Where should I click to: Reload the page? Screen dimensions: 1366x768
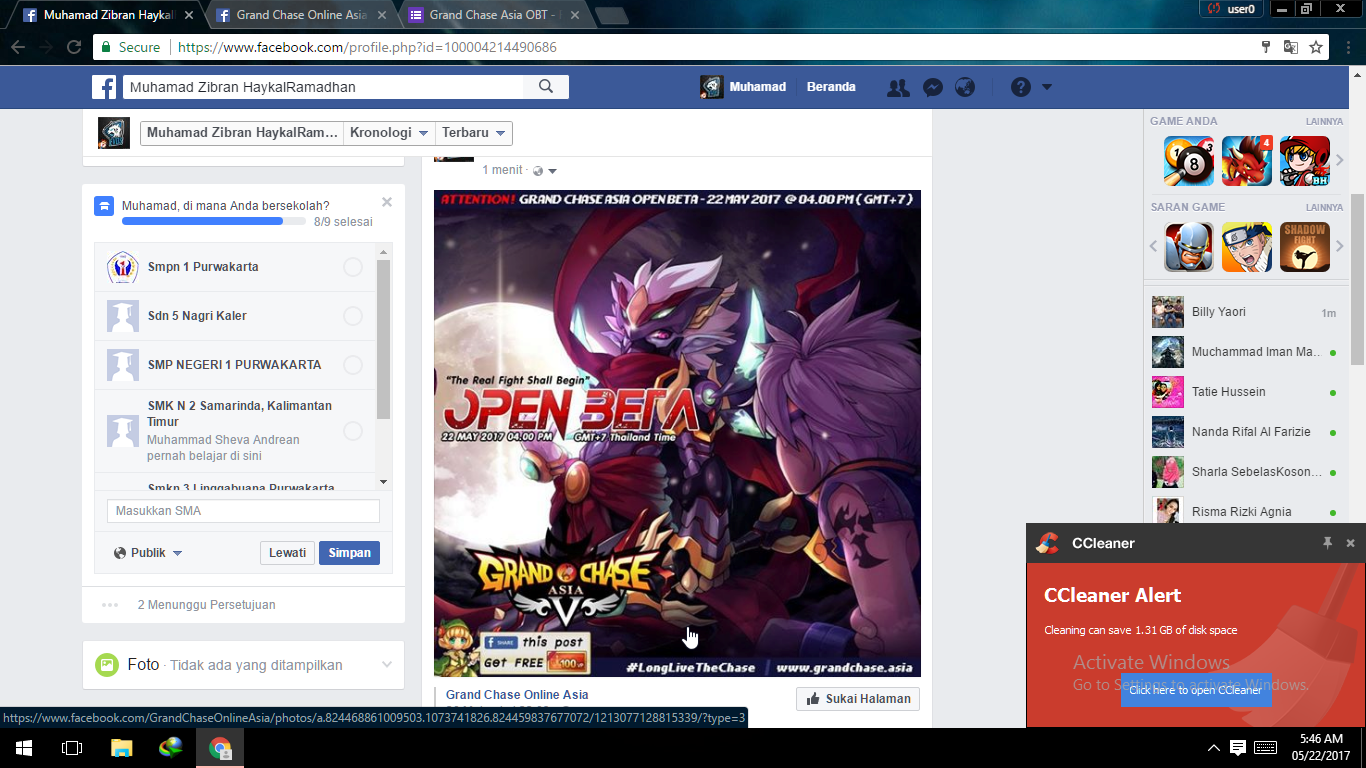pyautogui.click(x=74, y=47)
